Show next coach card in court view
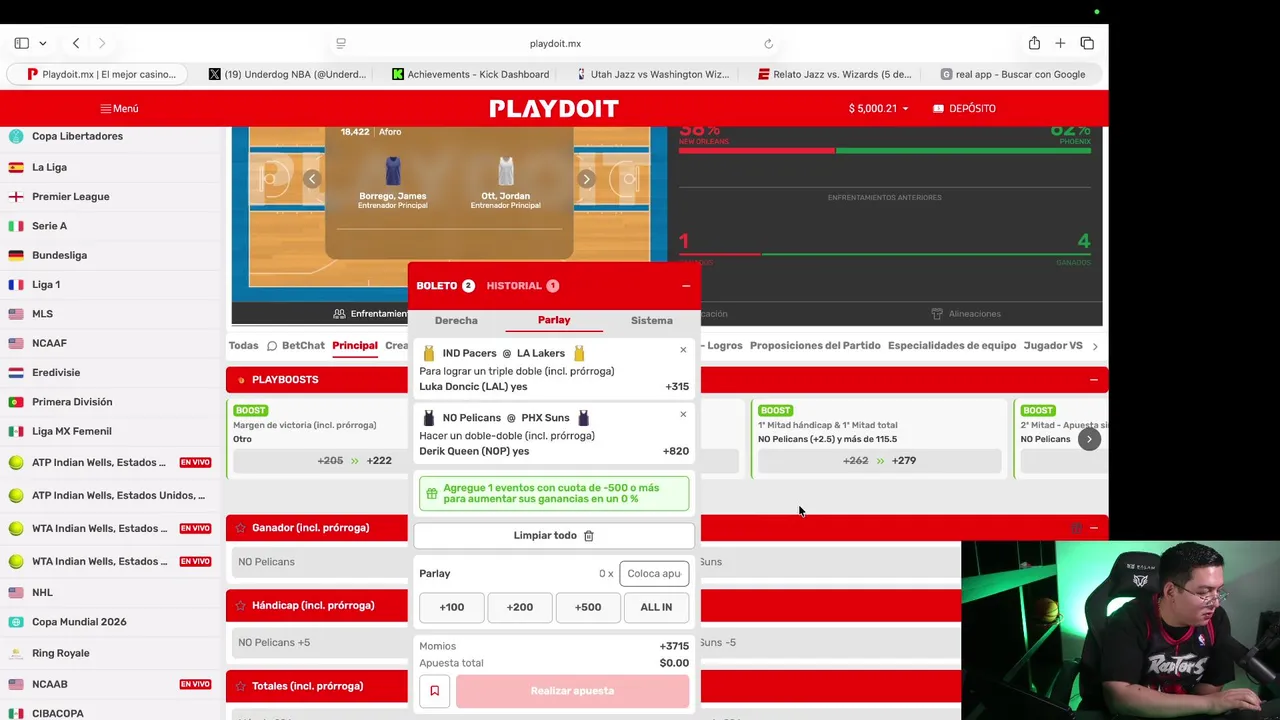The height and width of the screenshot is (720, 1280). click(586, 179)
